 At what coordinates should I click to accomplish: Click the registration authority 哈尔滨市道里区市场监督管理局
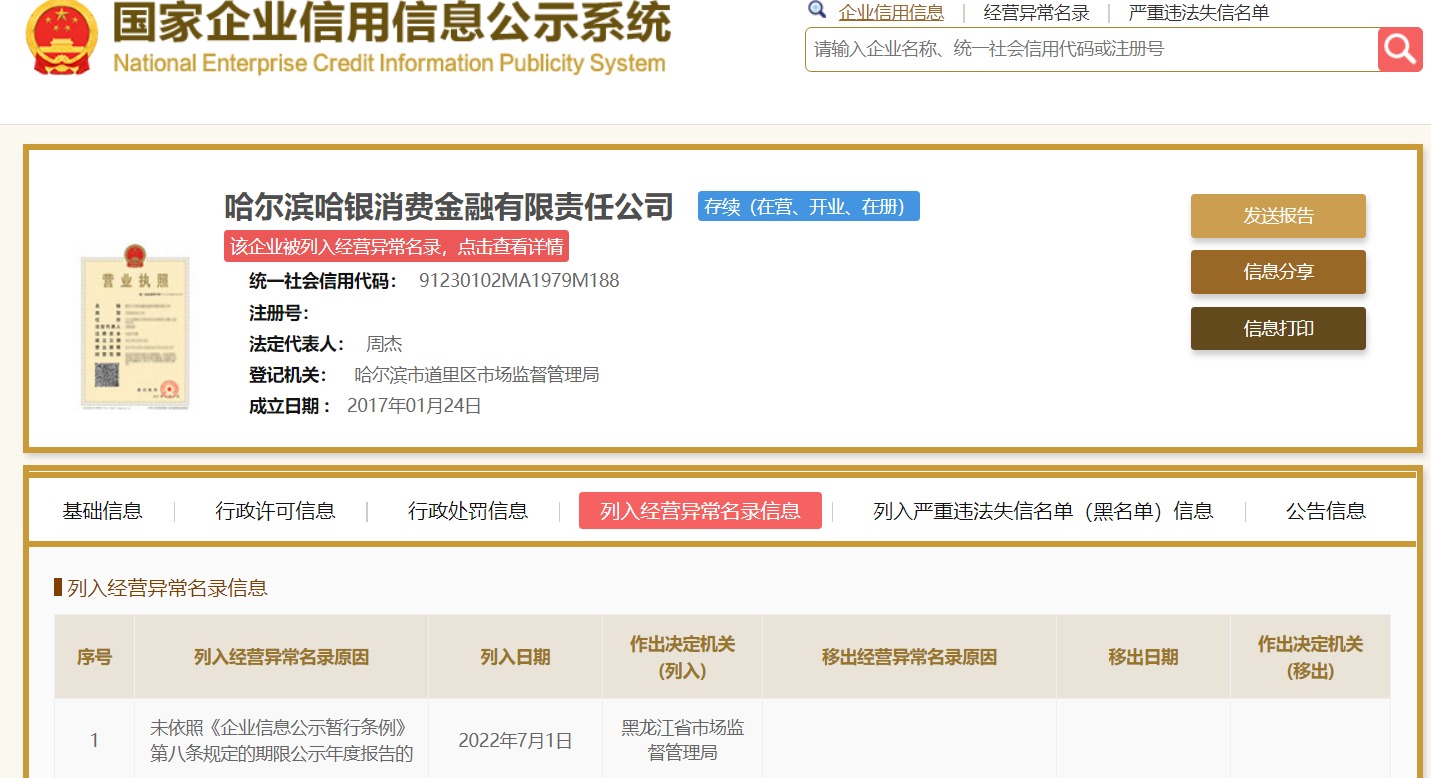pos(477,375)
